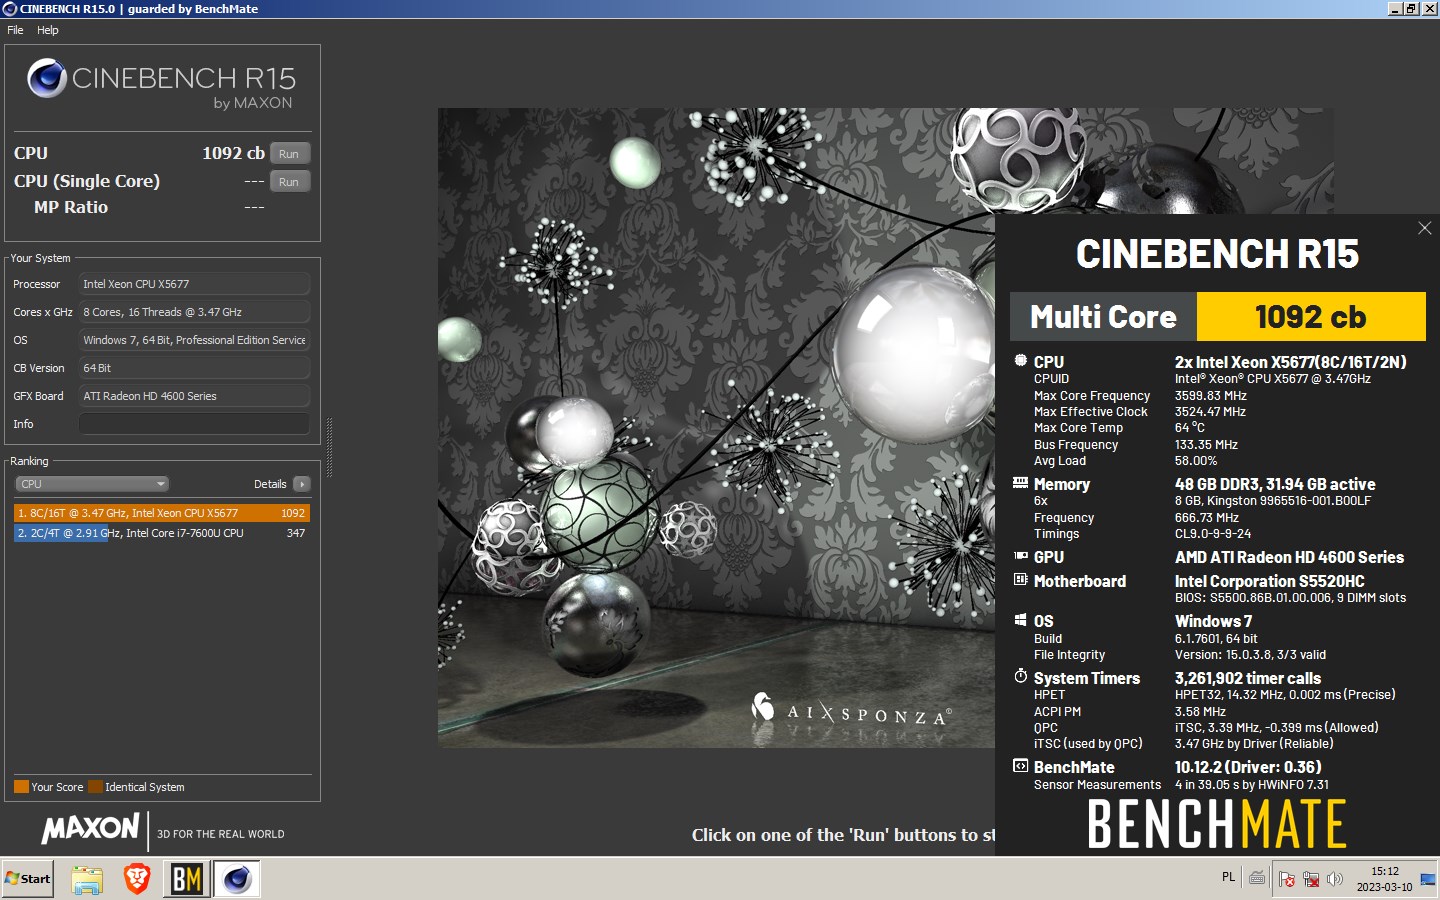The height and width of the screenshot is (900, 1440).
Task: Click the Motherboard icon in BenchMate
Action: click(x=1020, y=580)
